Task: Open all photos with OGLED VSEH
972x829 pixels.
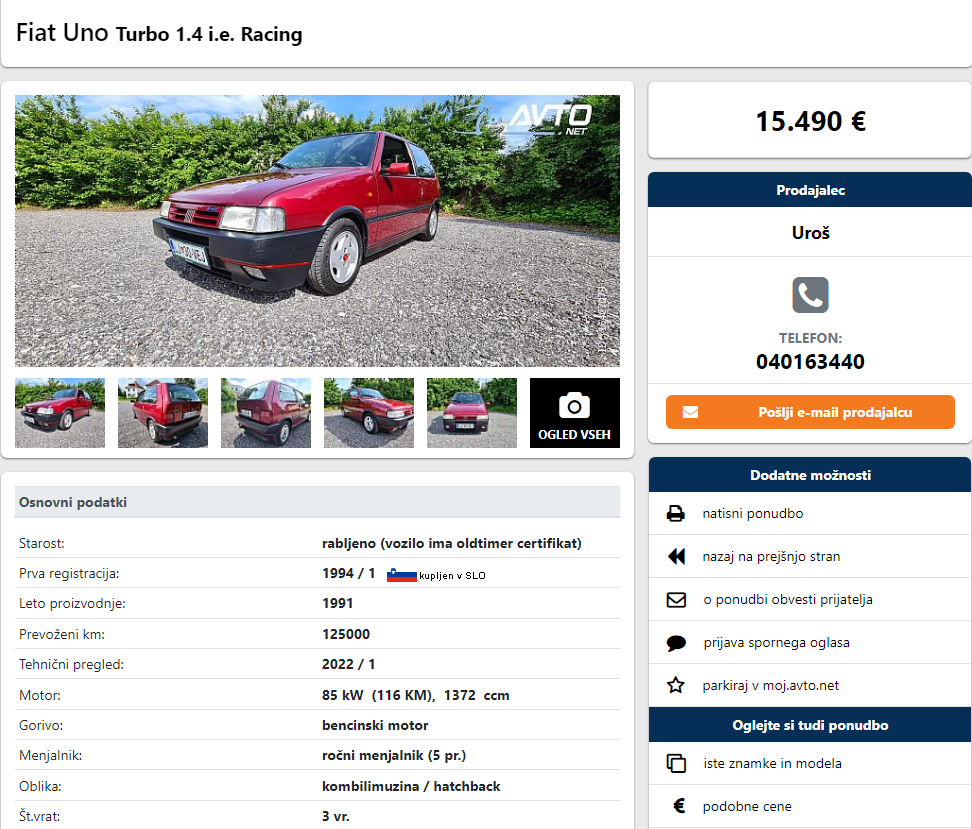Action: 575,413
